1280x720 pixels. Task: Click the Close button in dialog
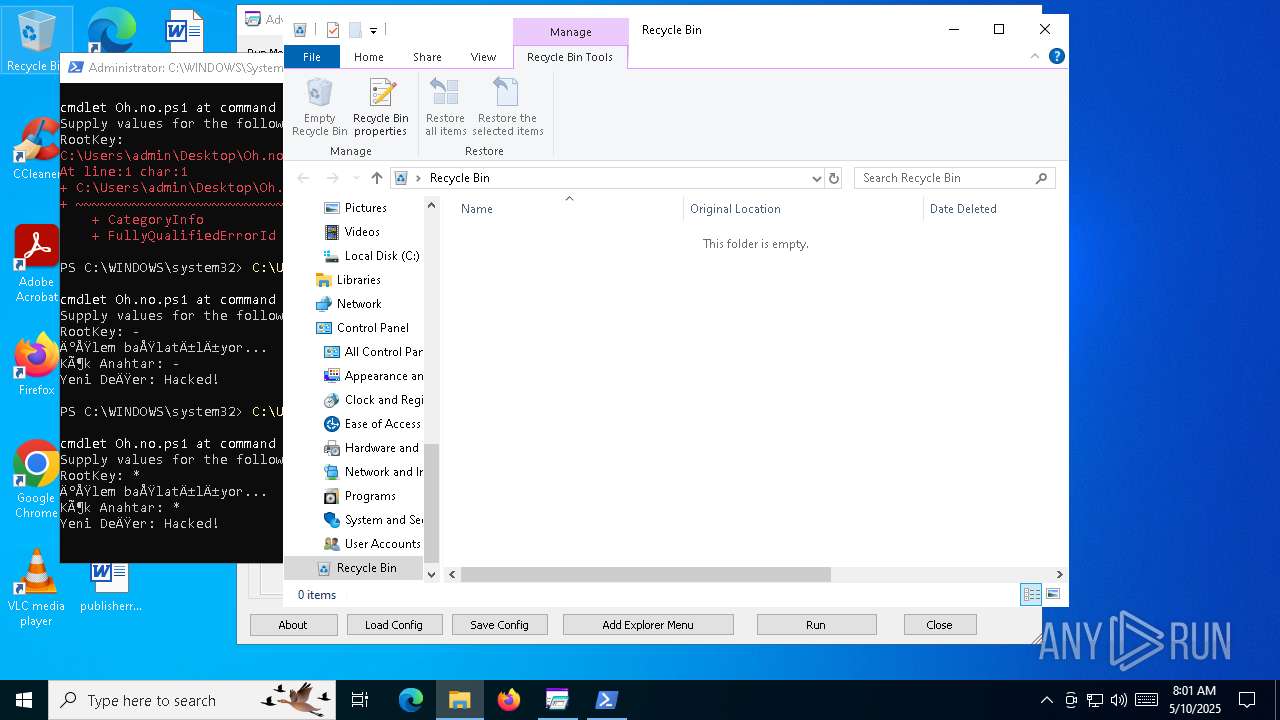coord(939,625)
